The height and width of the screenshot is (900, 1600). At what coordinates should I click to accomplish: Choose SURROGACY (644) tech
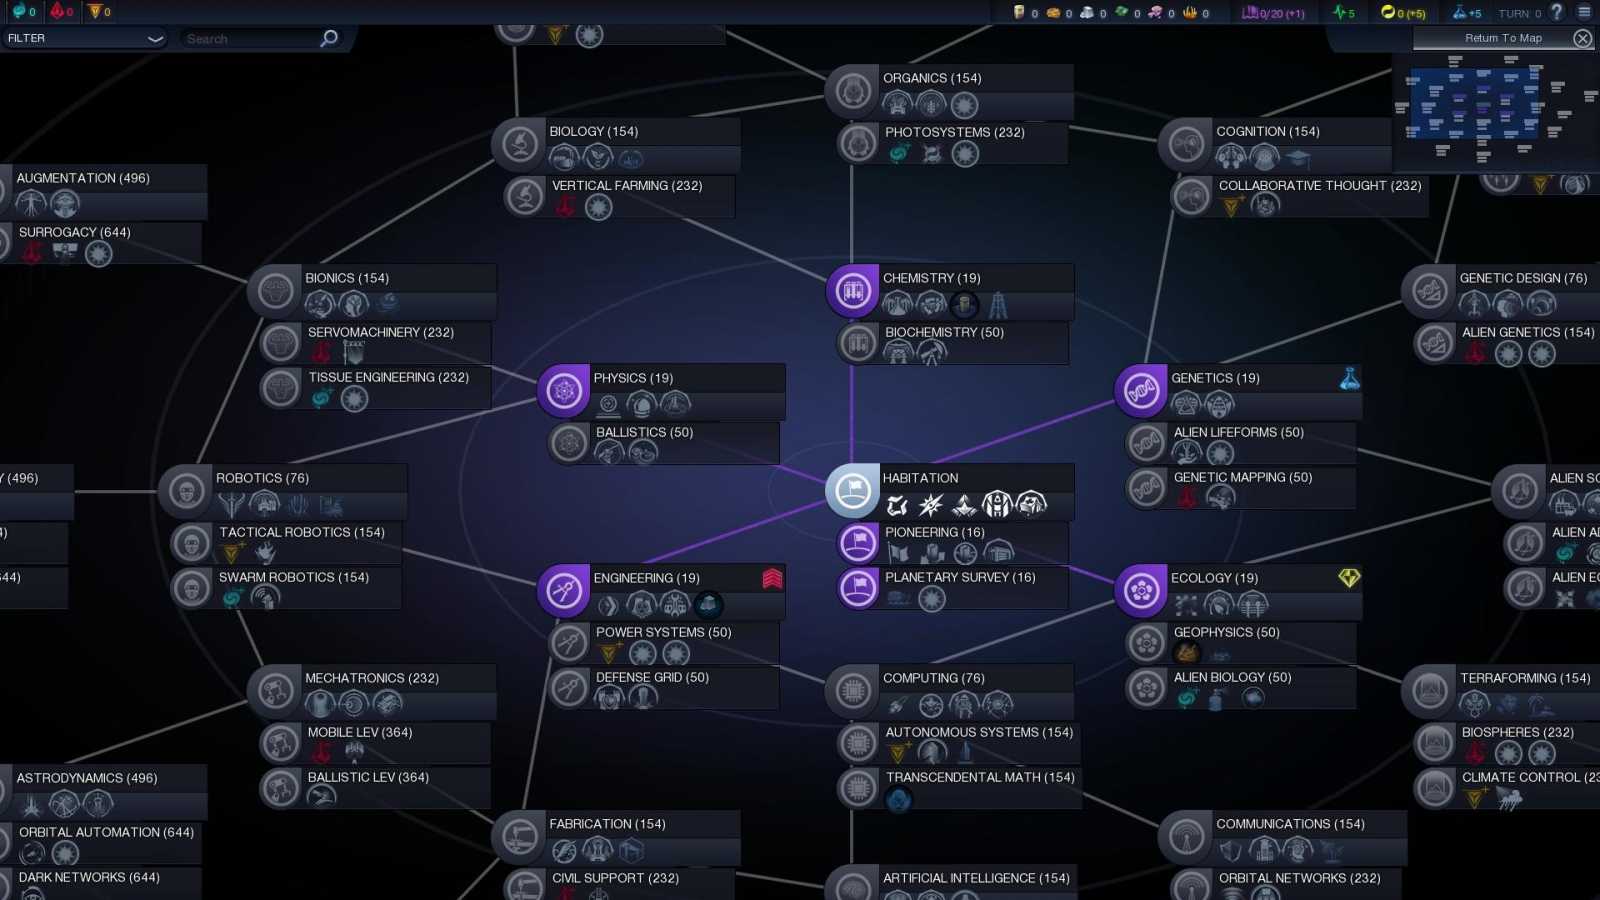100,243
